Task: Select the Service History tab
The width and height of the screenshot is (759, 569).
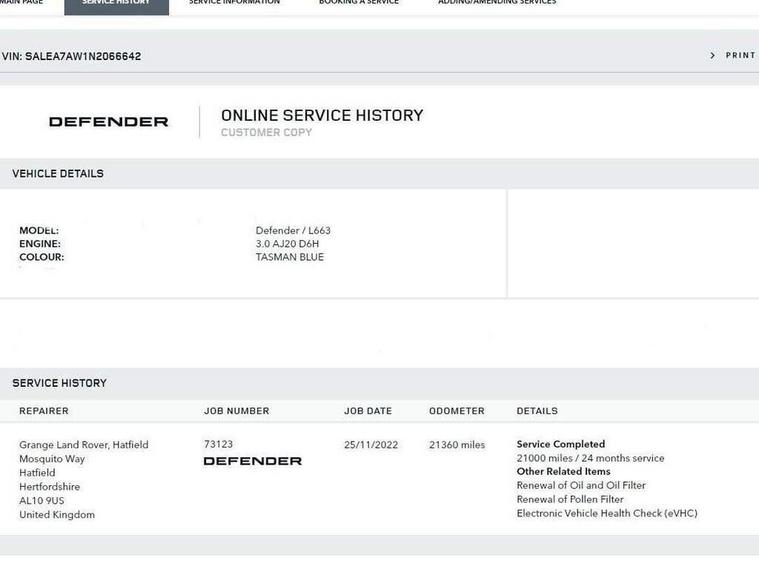Action: (116, 4)
